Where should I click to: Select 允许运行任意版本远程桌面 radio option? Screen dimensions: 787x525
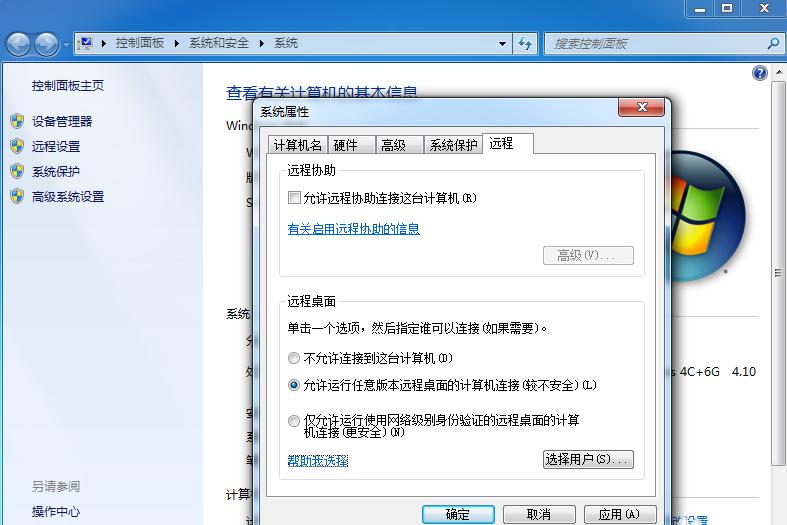pos(294,385)
